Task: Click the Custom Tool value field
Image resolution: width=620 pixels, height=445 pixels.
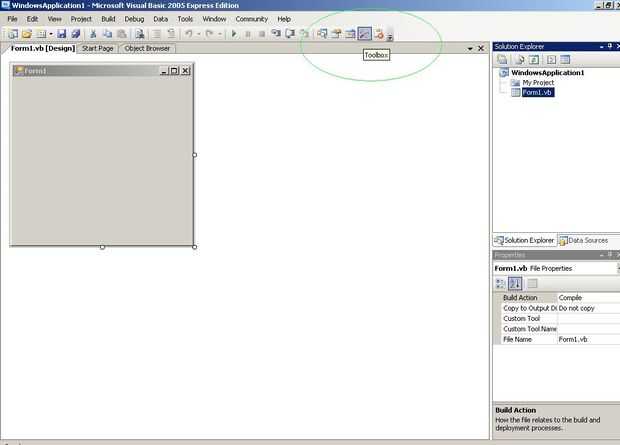Action: tap(588, 318)
